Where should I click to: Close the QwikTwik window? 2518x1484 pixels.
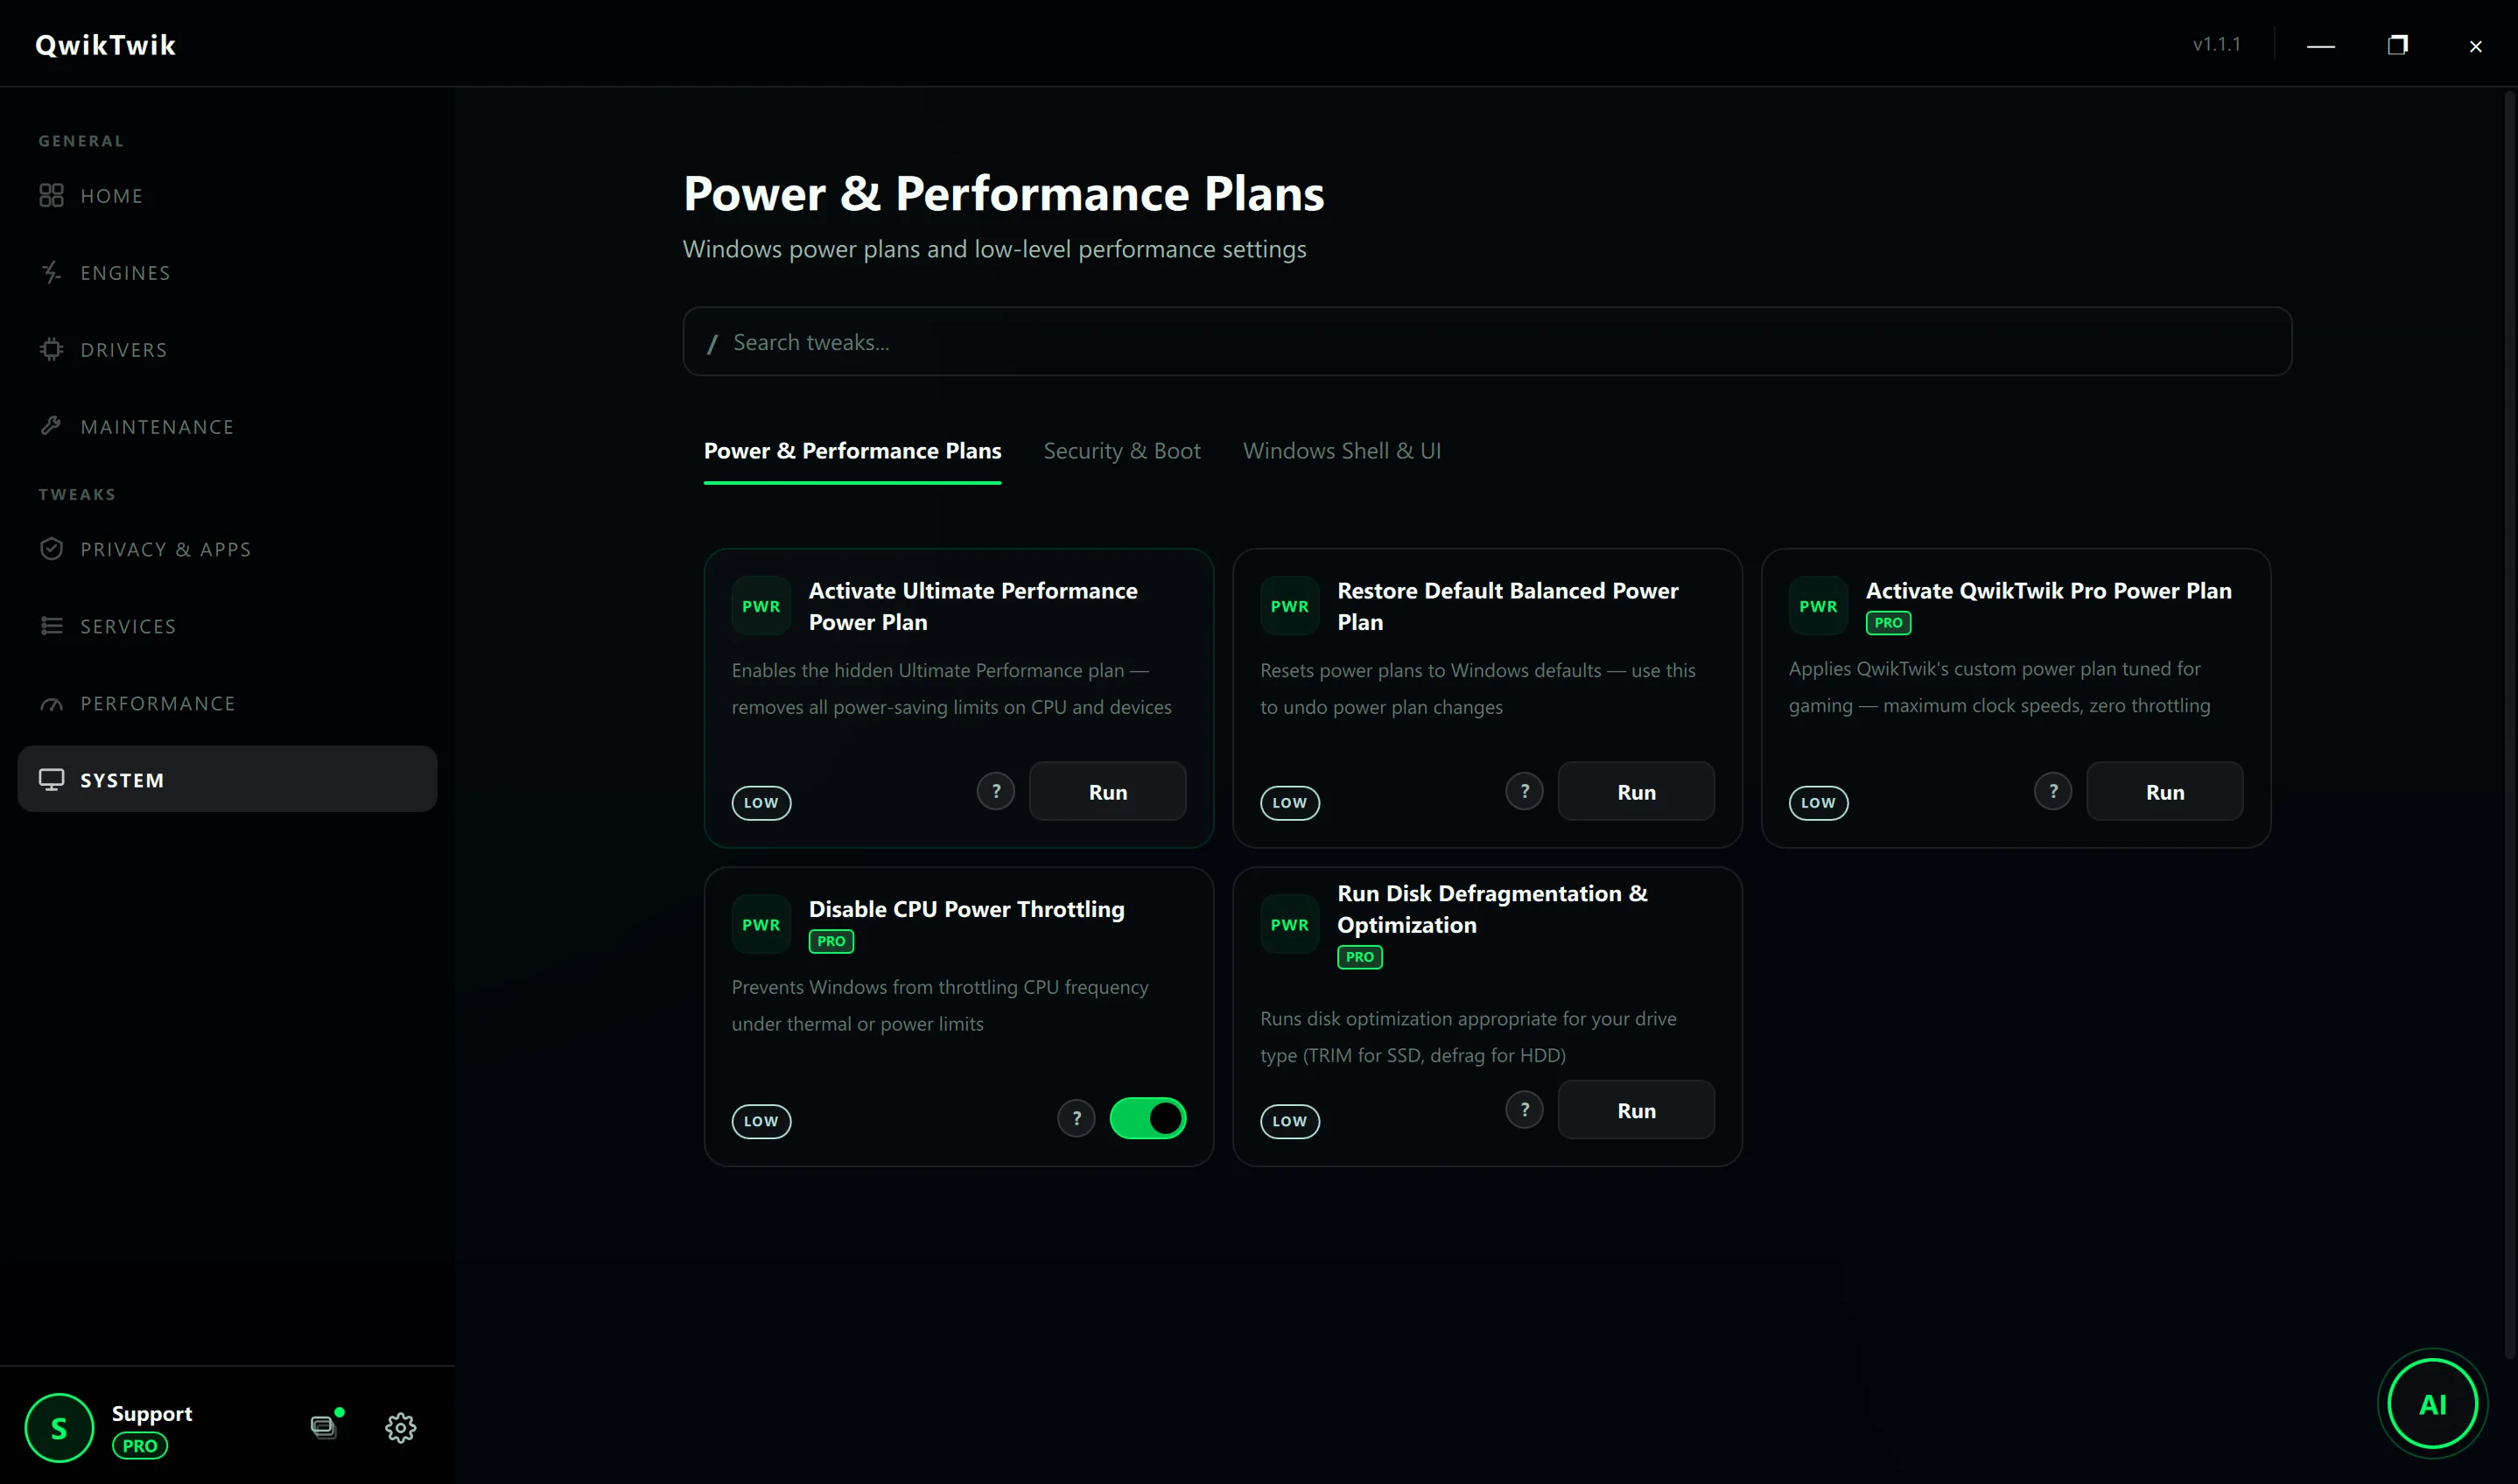pos(2475,46)
